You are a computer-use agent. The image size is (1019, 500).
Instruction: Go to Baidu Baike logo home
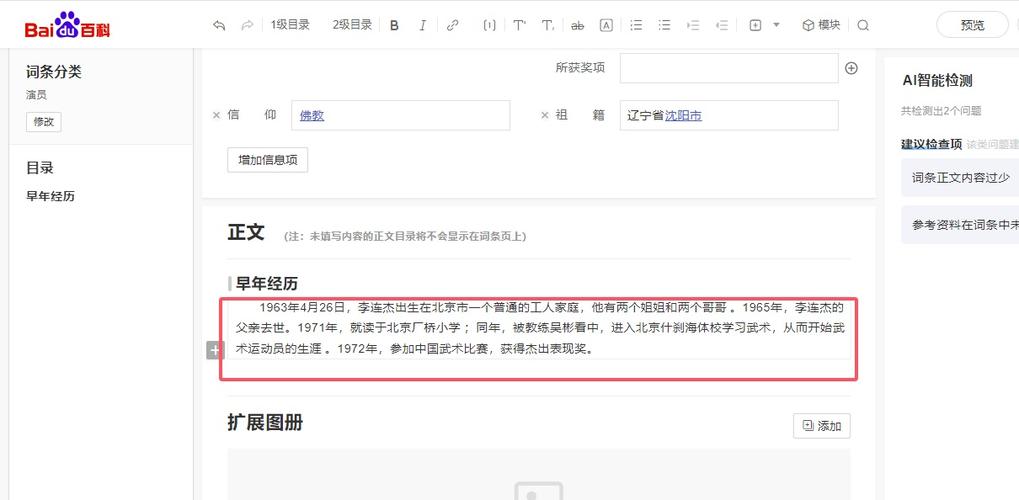point(68,25)
